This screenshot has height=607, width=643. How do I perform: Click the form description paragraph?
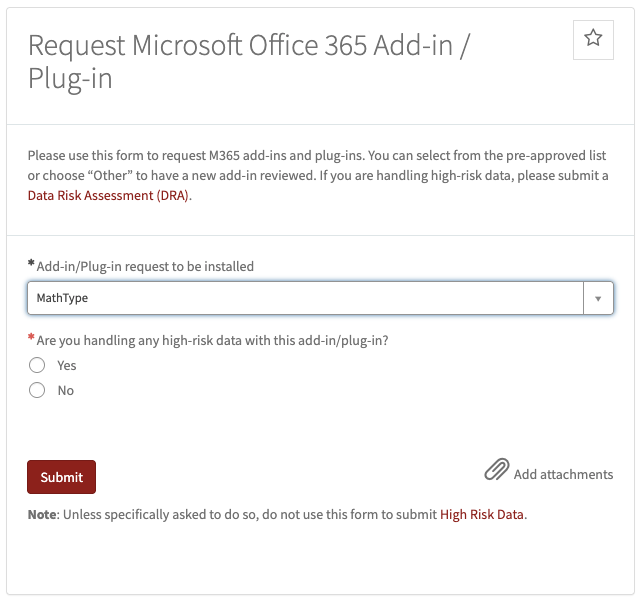[318, 176]
